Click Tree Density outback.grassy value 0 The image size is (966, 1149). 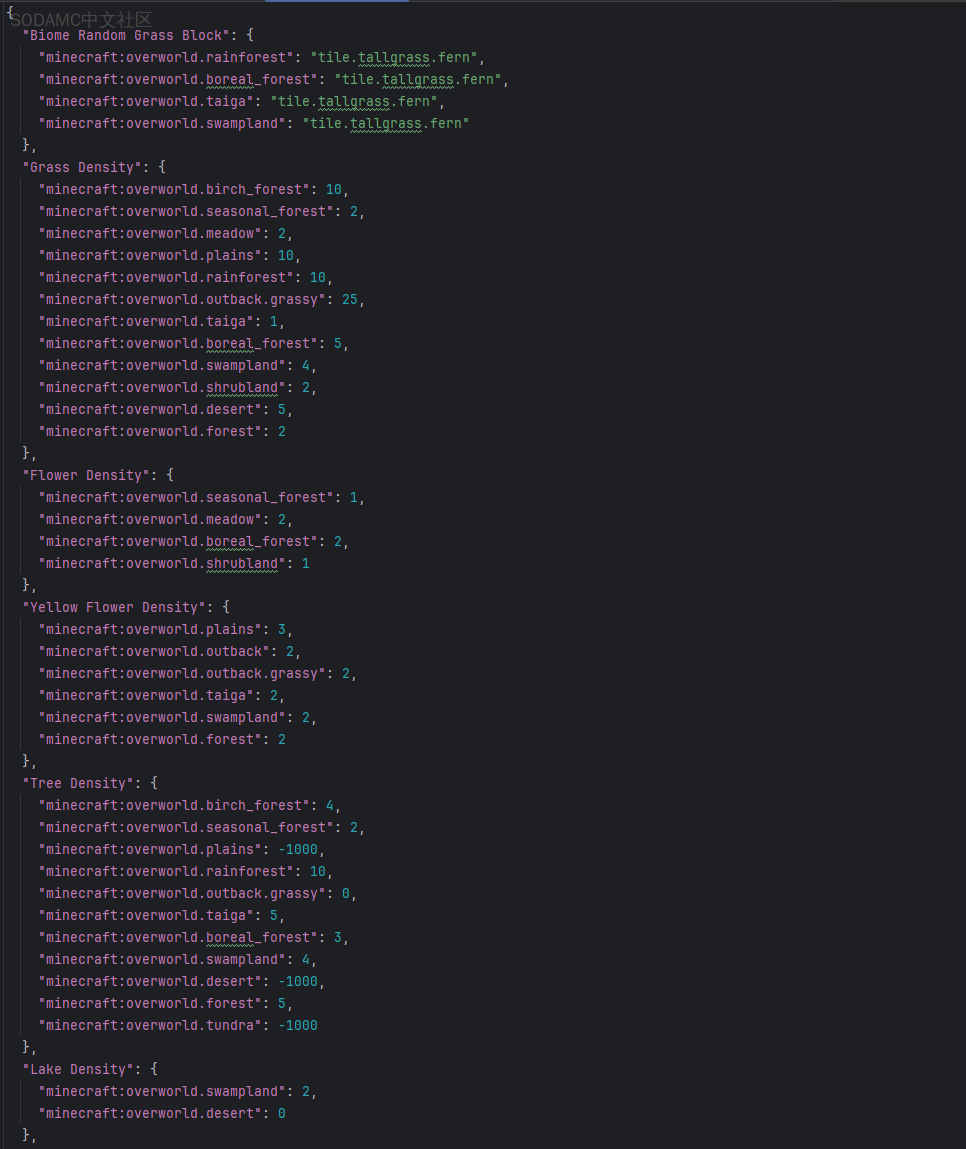pyautogui.click(x=346, y=893)
